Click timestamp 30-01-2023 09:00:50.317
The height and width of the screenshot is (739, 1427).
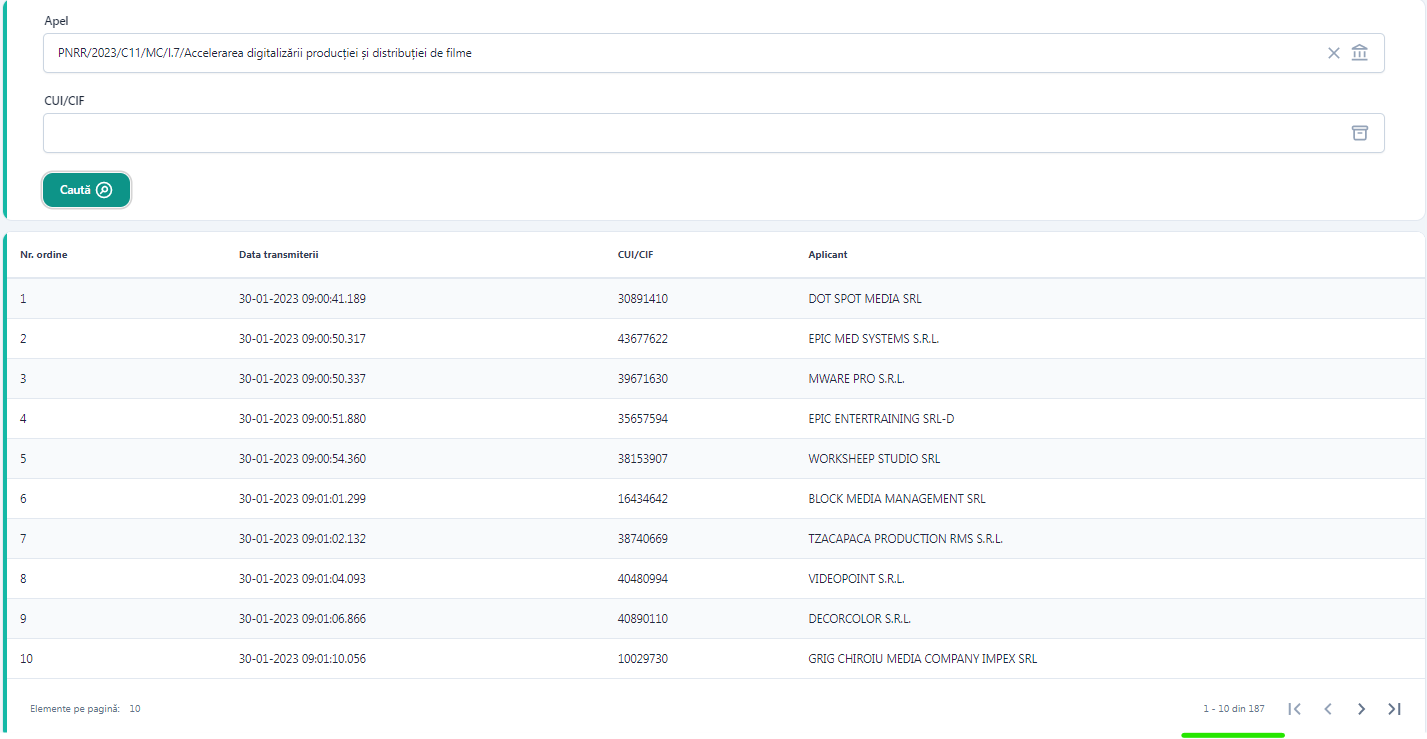[302, 339]
